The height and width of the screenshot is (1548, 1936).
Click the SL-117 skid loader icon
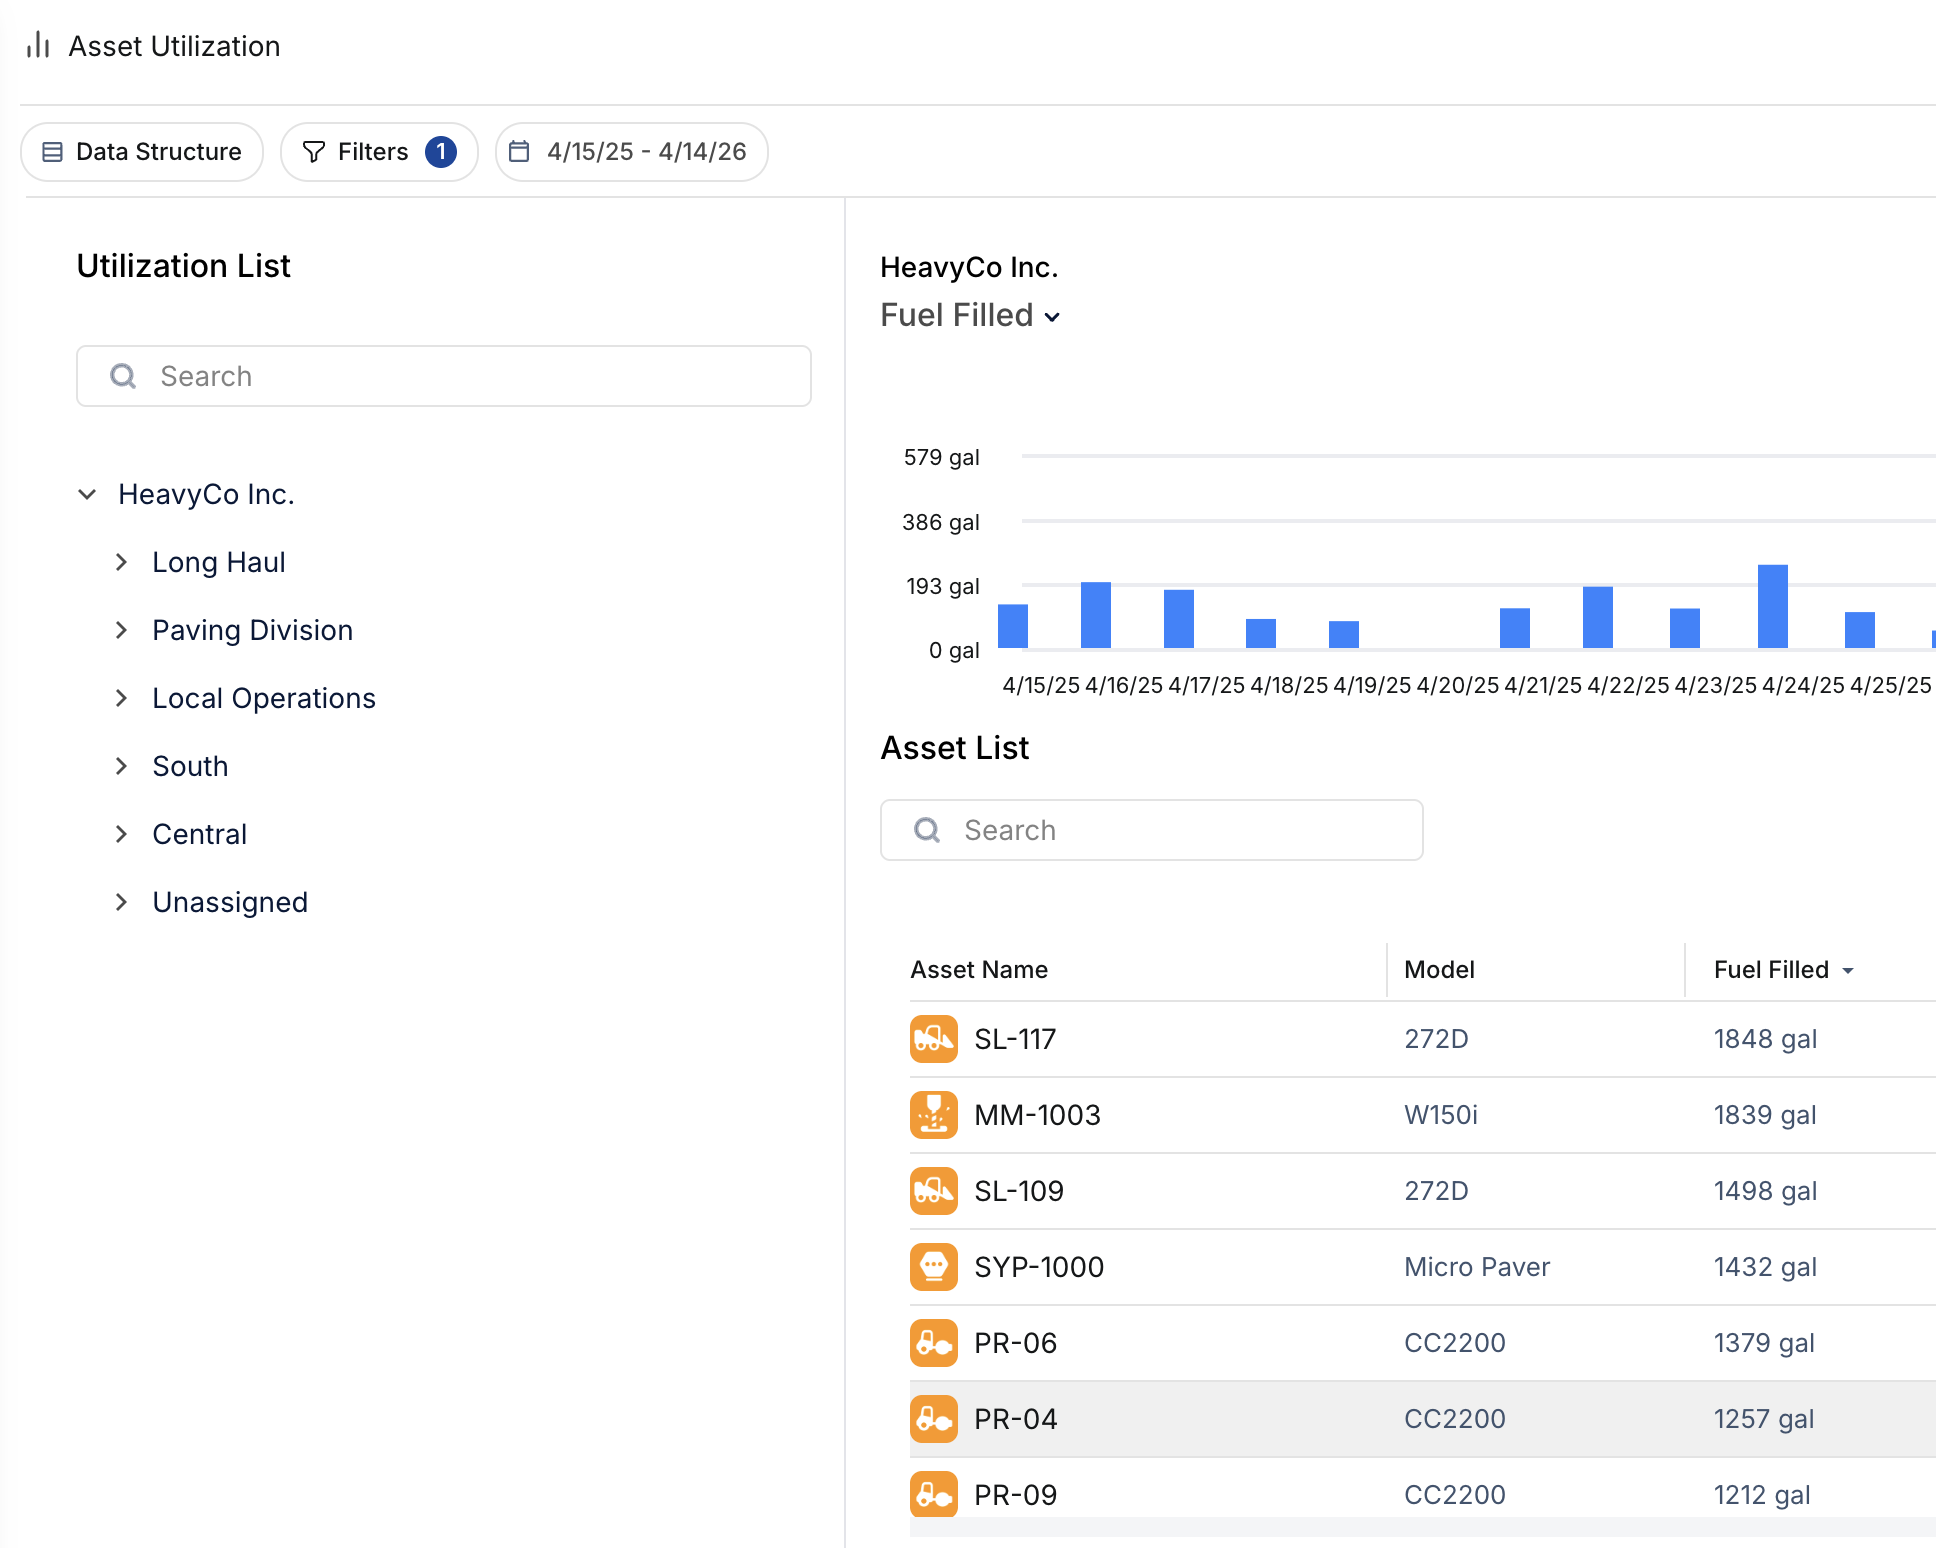(x=933, y=1039)
